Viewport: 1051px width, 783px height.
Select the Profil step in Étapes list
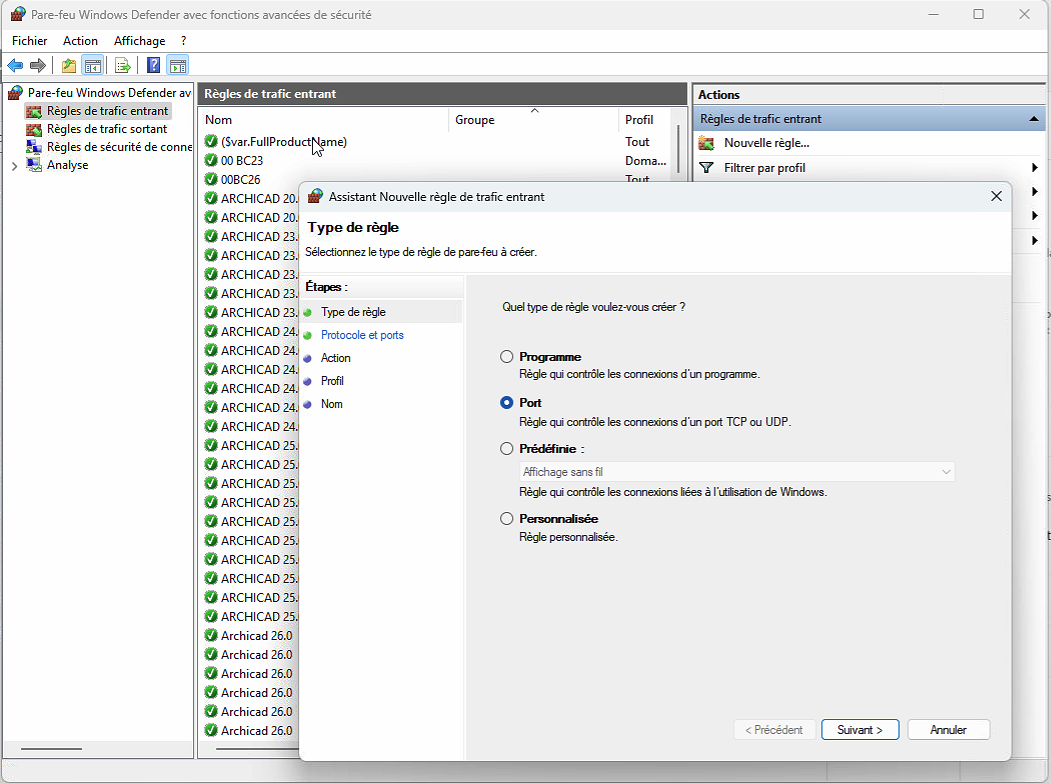[x=332, y=381]
